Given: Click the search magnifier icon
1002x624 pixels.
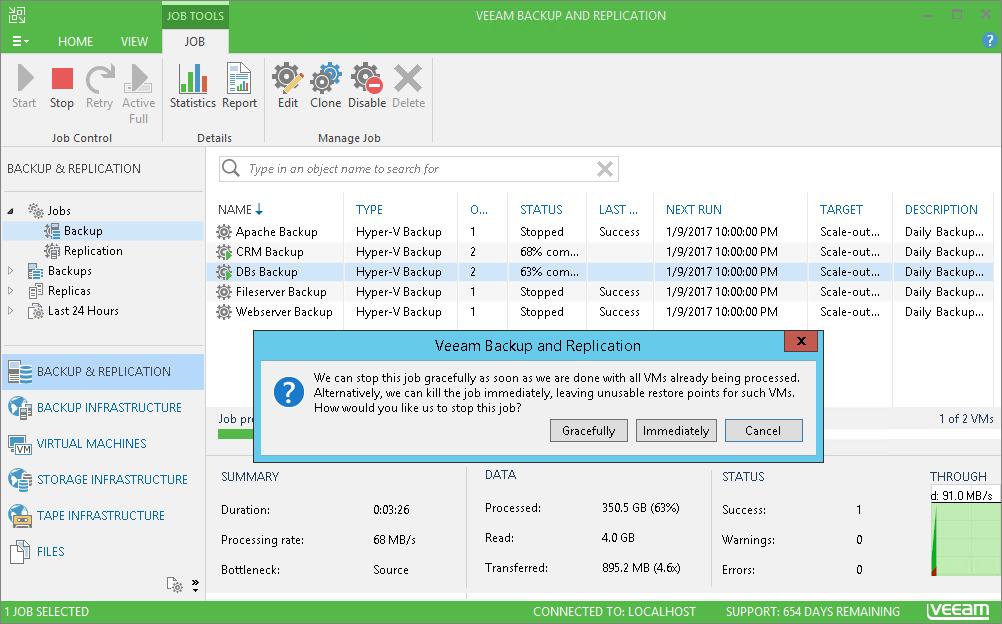Looking at the screenshot, I should pyautogui.click(x=231, y=168).
